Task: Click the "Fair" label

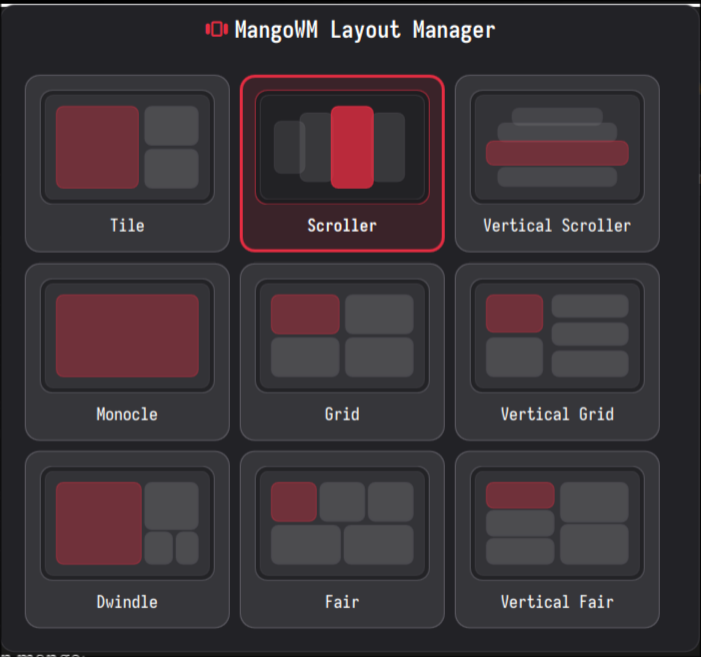Action: pyautogui.click(x=342, y=602)
